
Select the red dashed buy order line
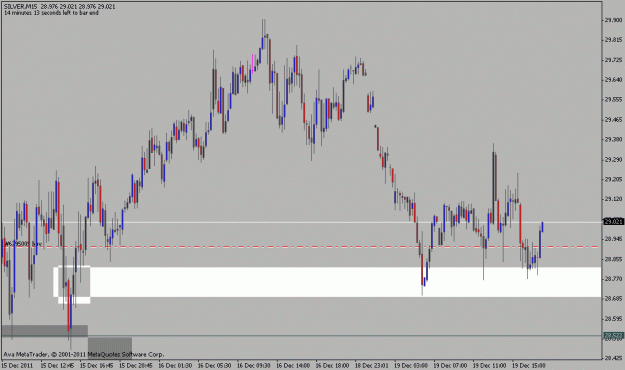tap(301, 247)
